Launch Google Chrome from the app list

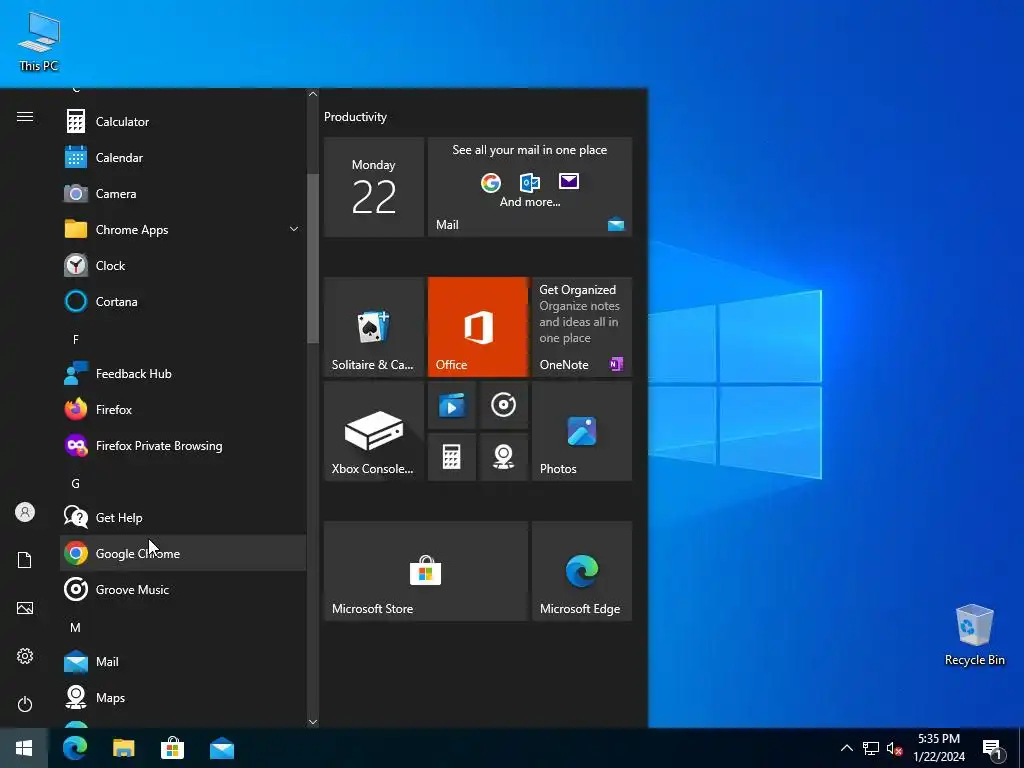[x=183, y=553]
